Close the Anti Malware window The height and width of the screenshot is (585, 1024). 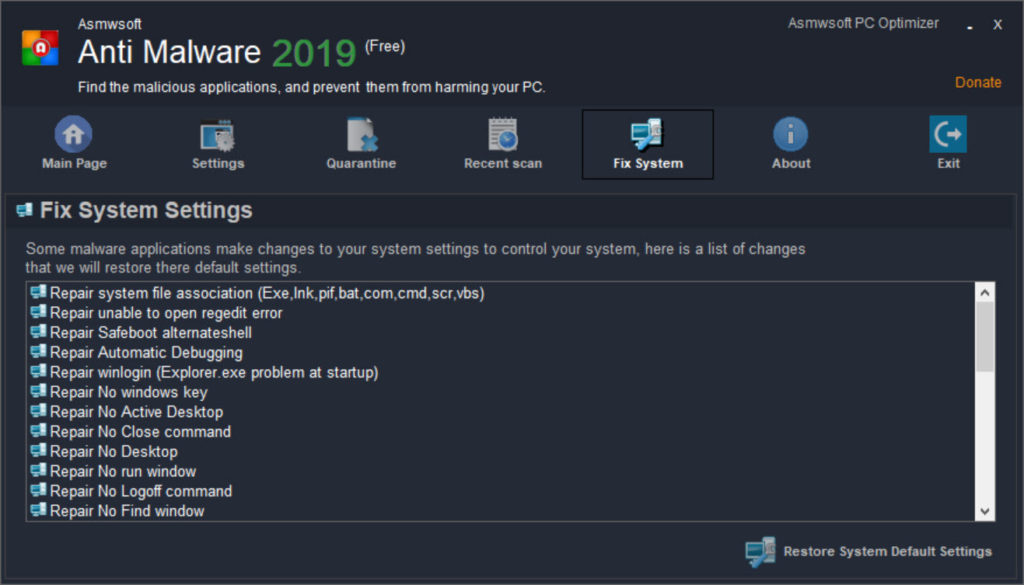click(997, 25)
